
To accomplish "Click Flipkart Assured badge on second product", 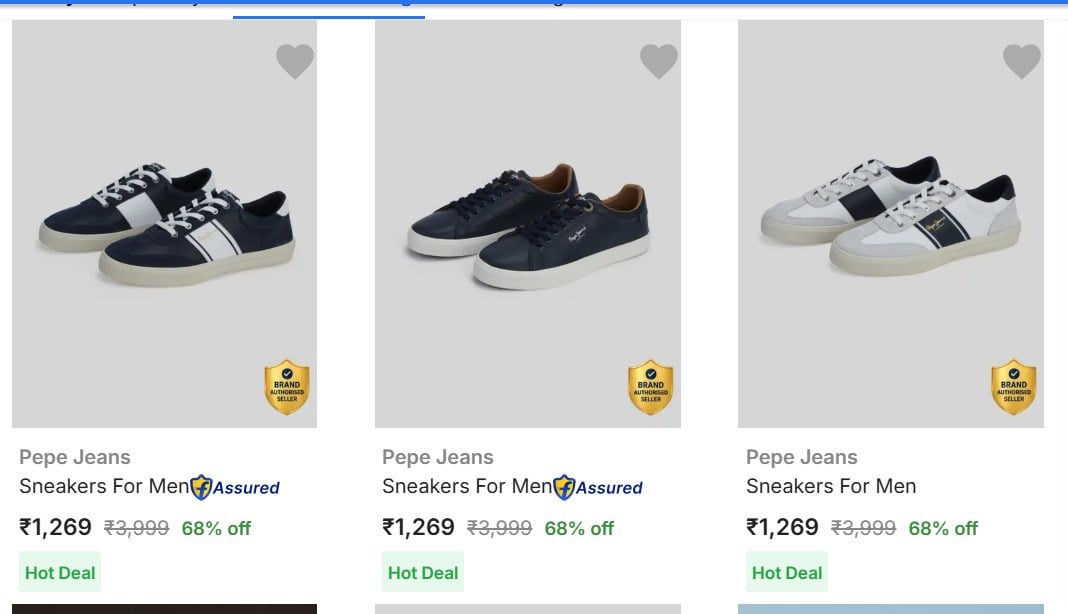I will pos(598,487).
